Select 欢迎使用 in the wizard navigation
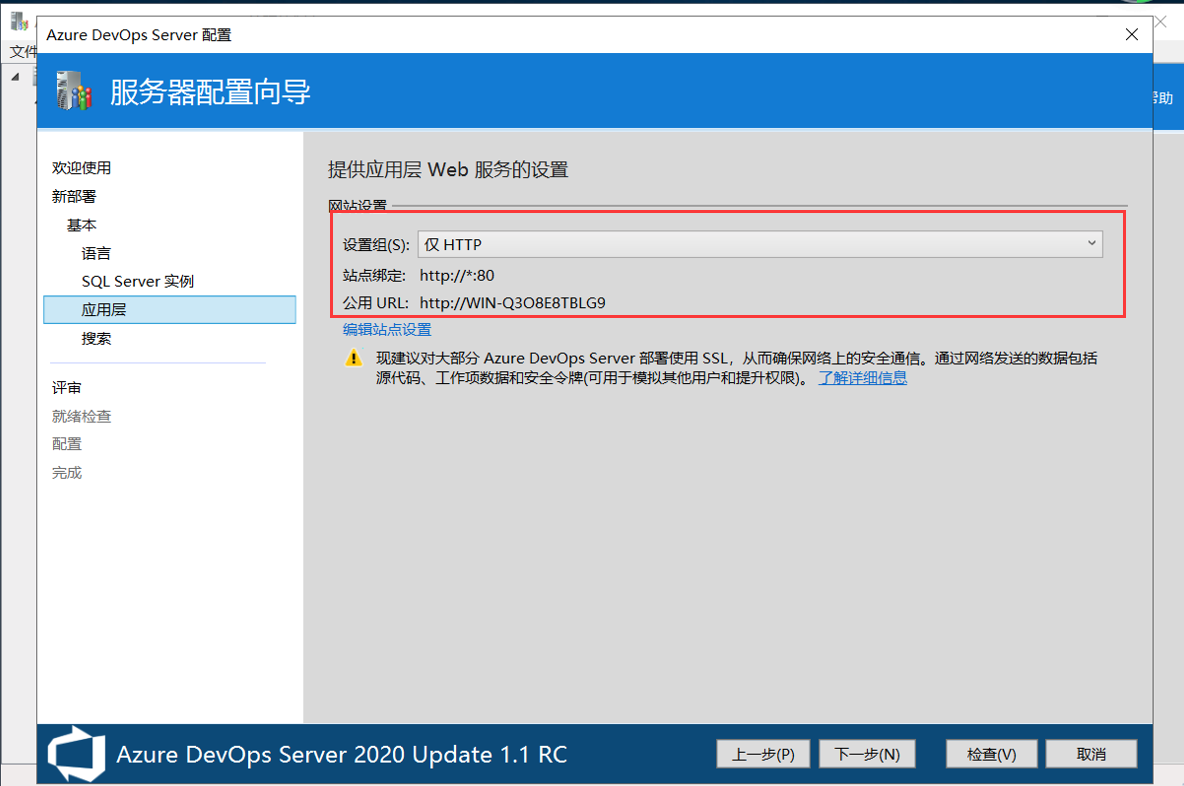 pos(82,168)
